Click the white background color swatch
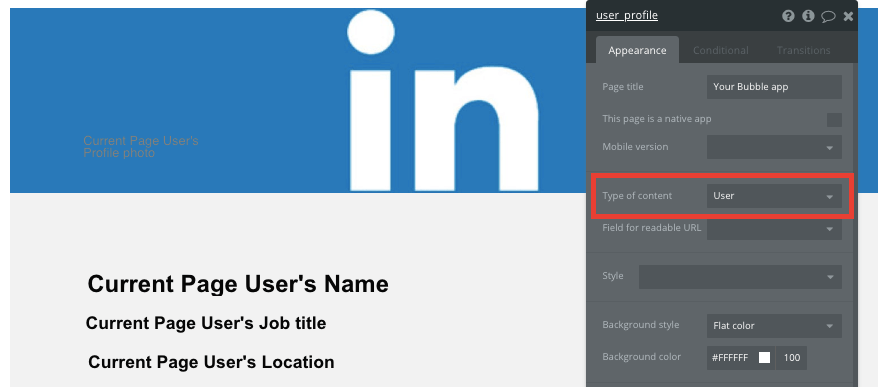The image size is (886, 387). click(x=765, y=358)
